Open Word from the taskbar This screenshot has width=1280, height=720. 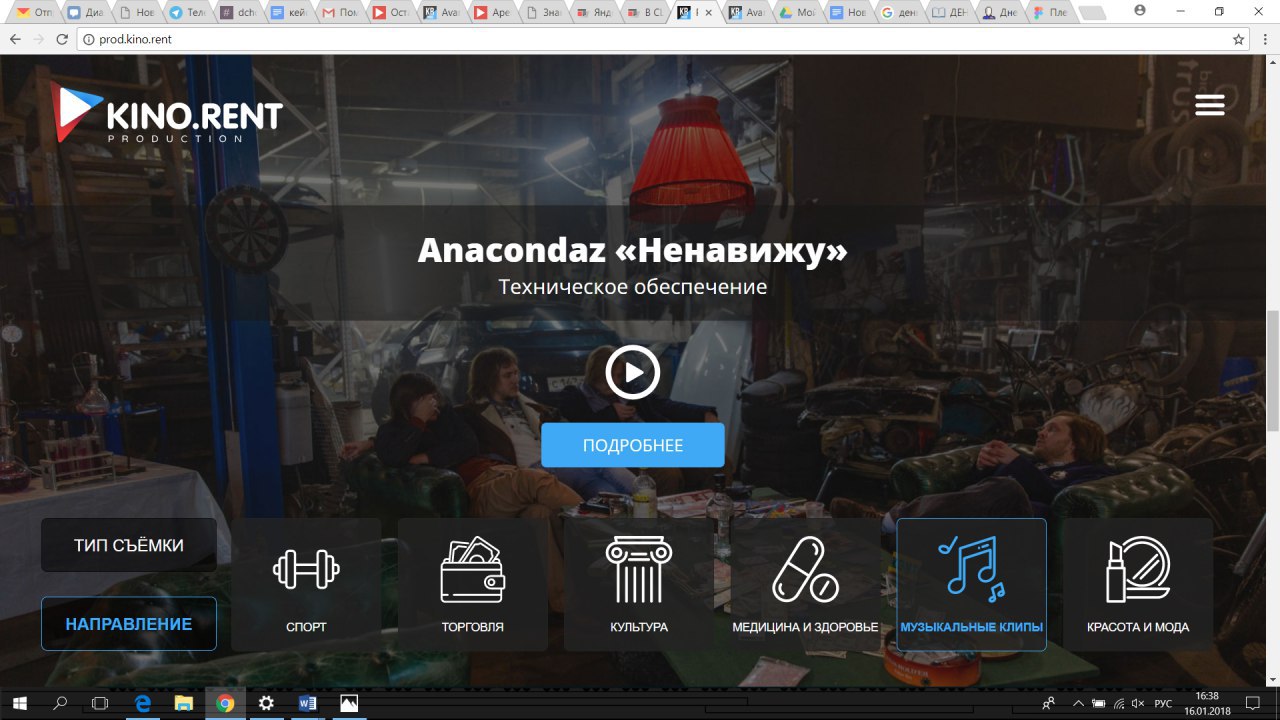tap(307, 703)
